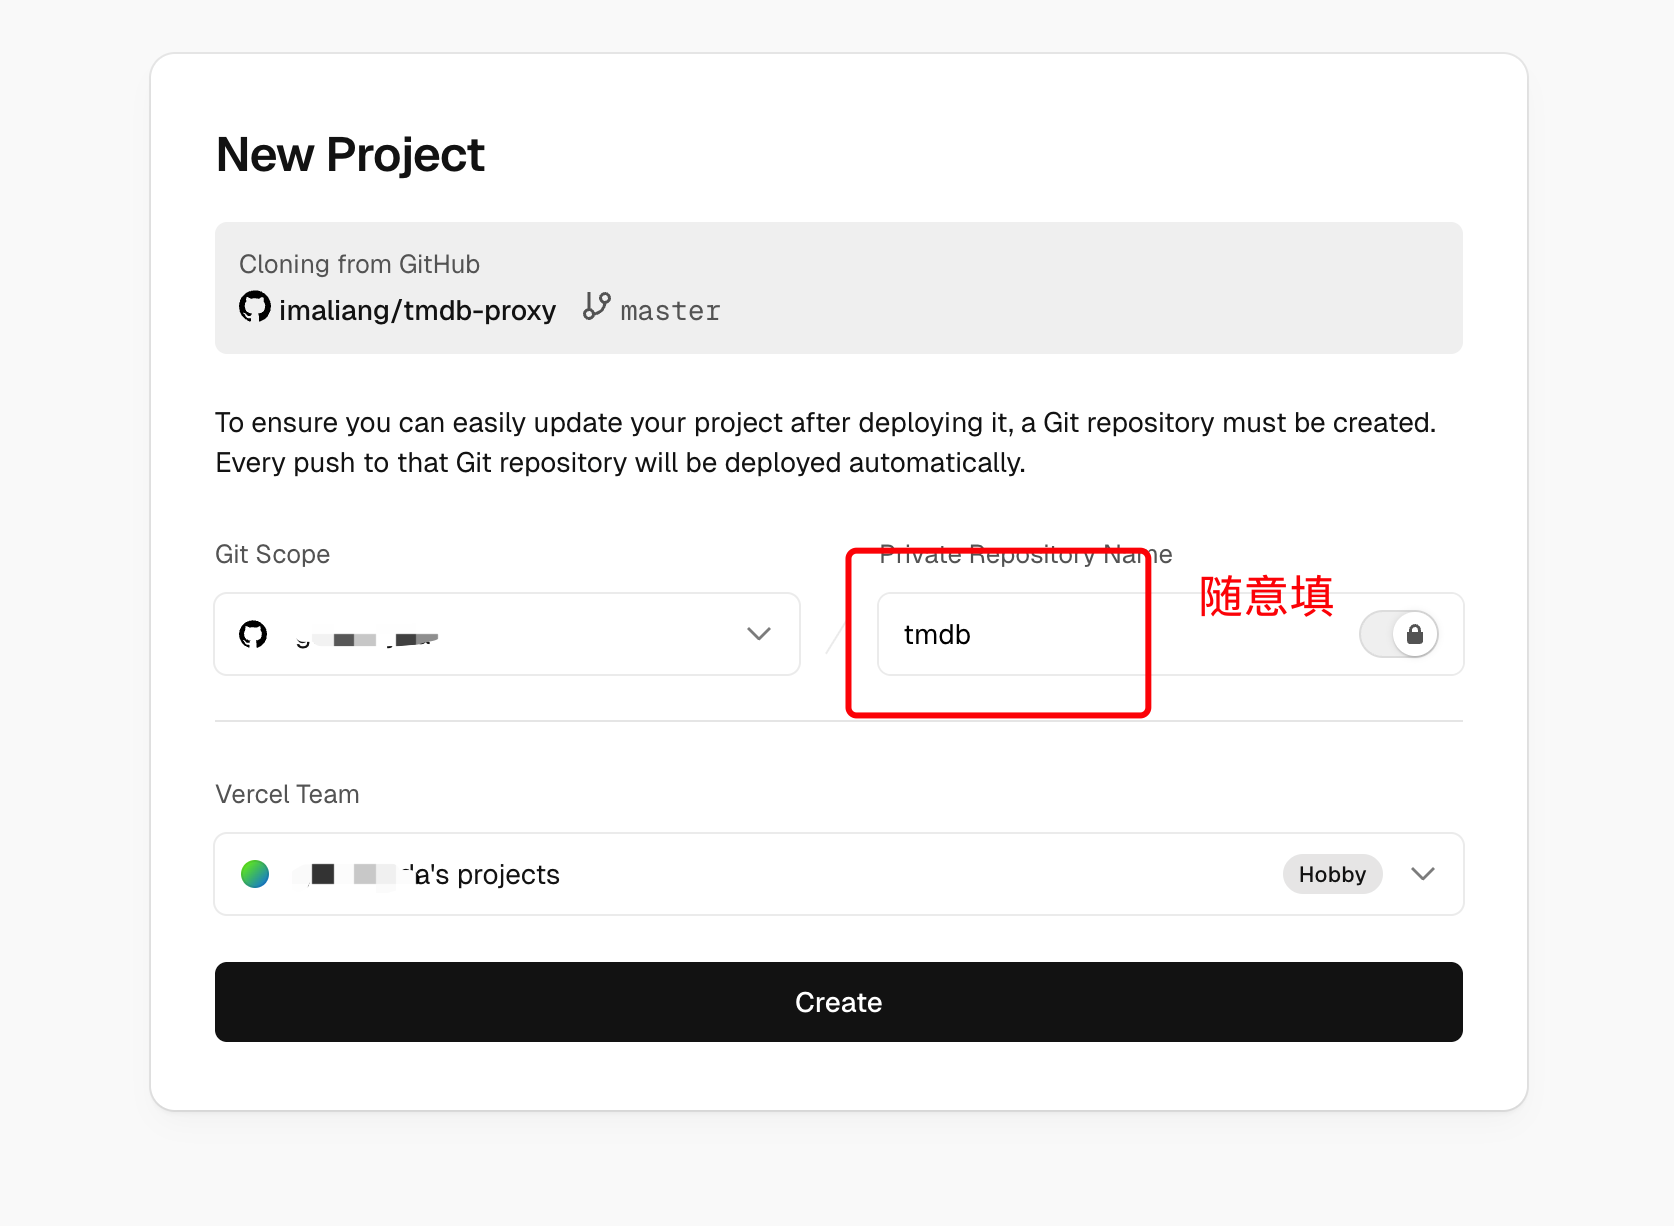This screenshot has width=1674, height=1226.
Task: Click the Create button
Action: tap(838, 1002)
